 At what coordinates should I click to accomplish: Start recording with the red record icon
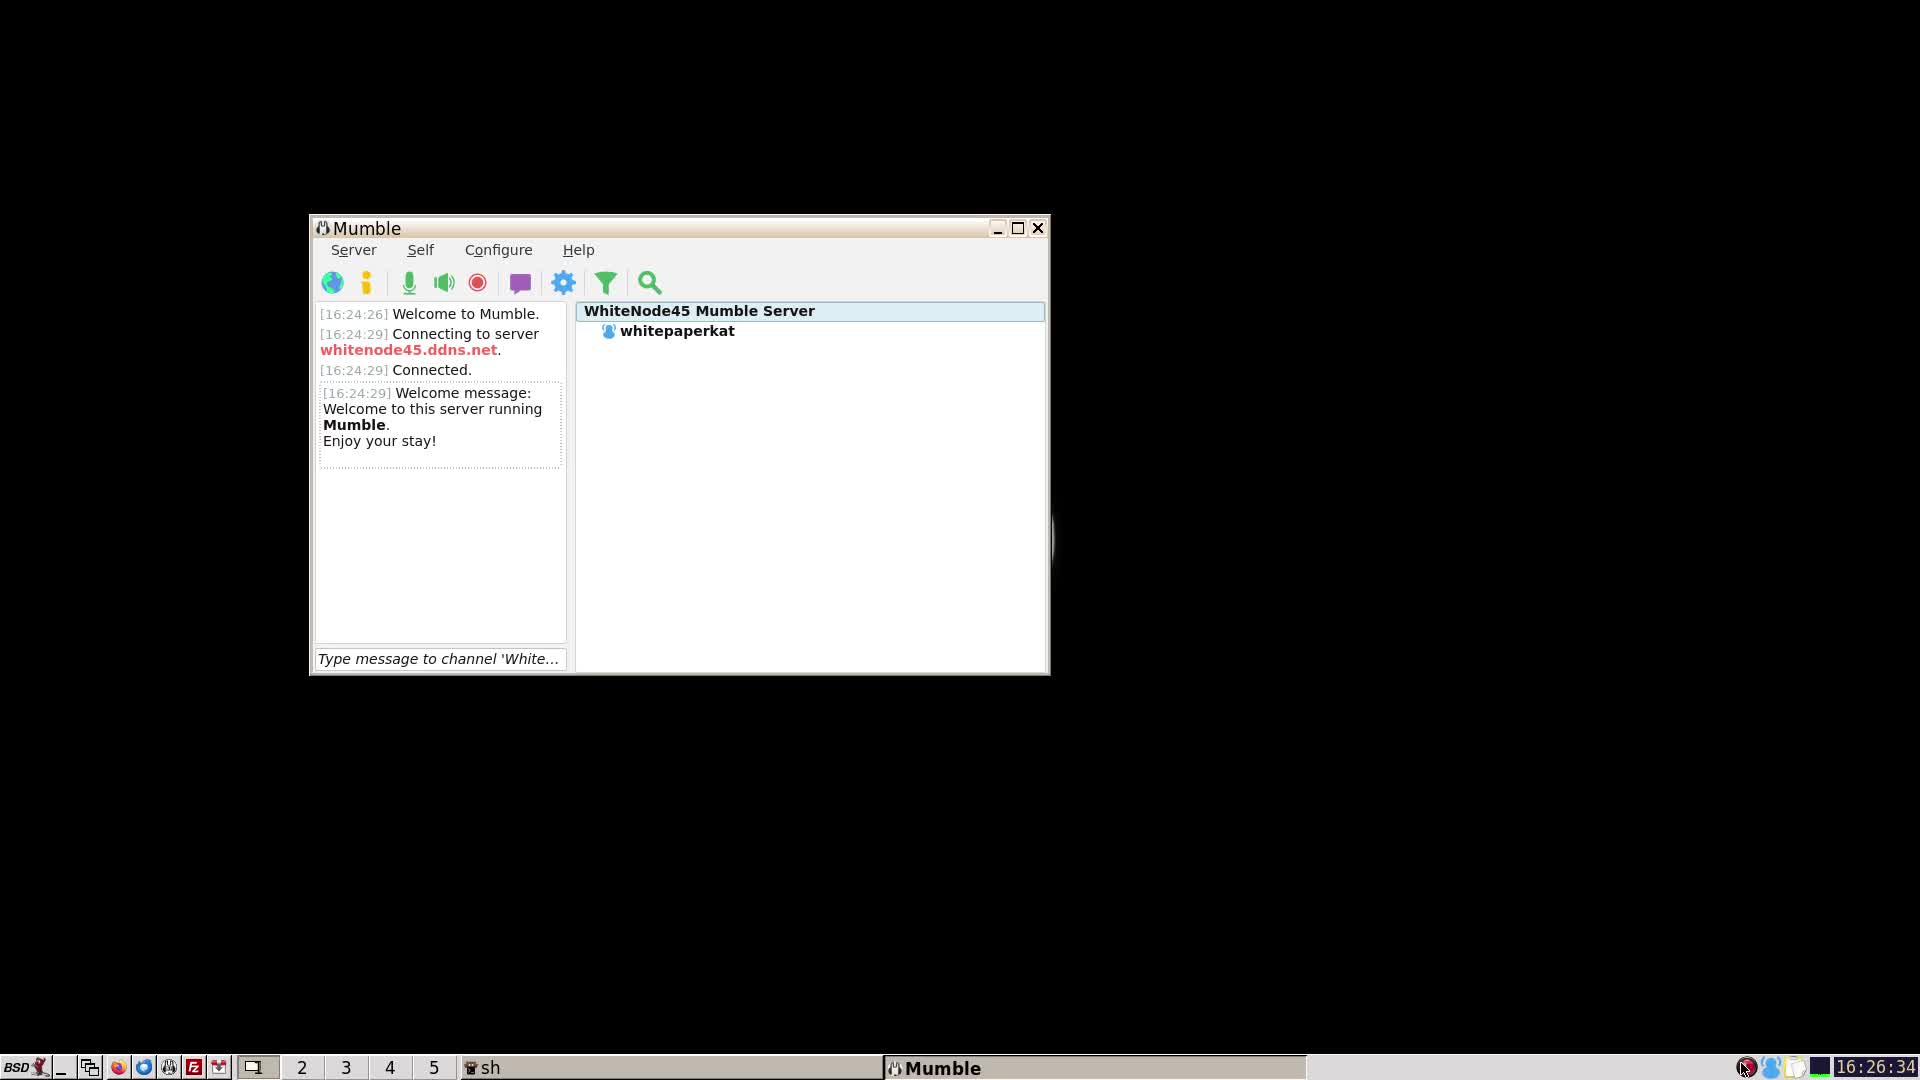tap(478, 283)
